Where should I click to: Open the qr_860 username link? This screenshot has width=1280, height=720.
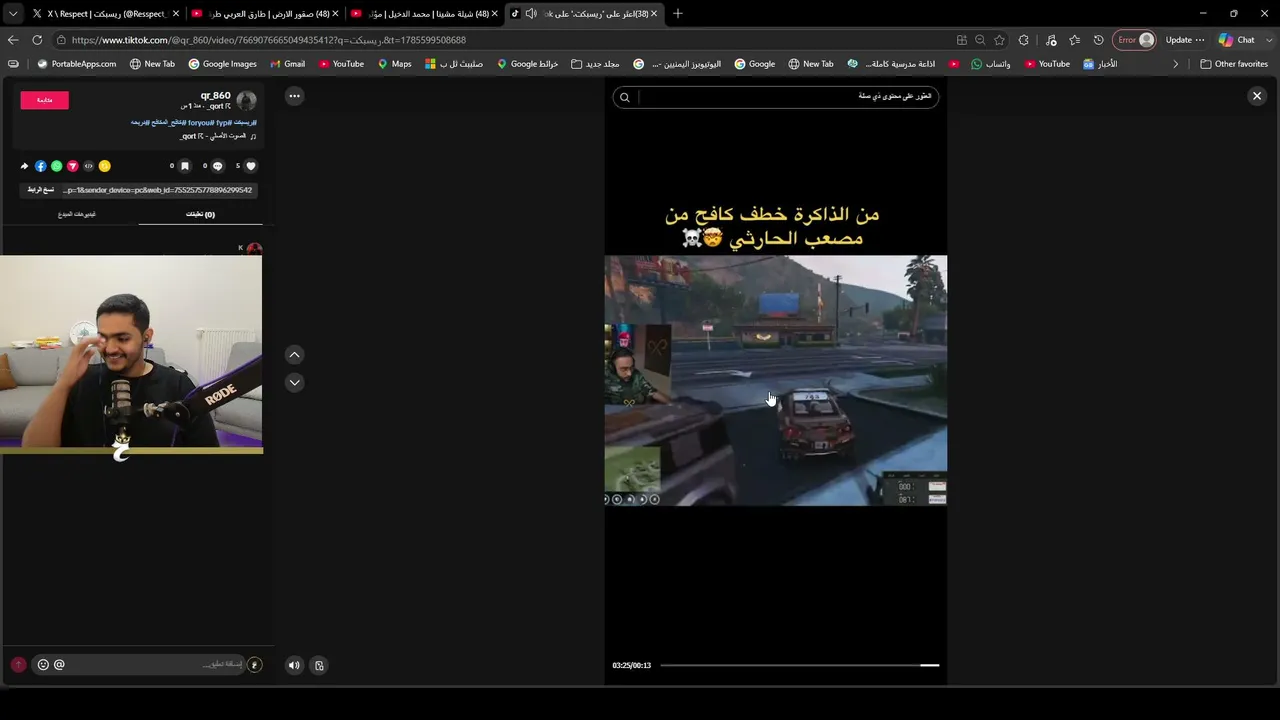click(x=215, y=96)
